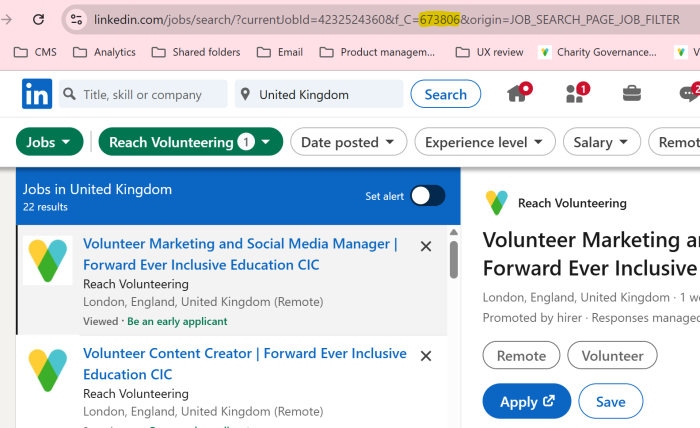Click the Remote tag pill
This screenshot has height=428, width=700.
[521, 356]
